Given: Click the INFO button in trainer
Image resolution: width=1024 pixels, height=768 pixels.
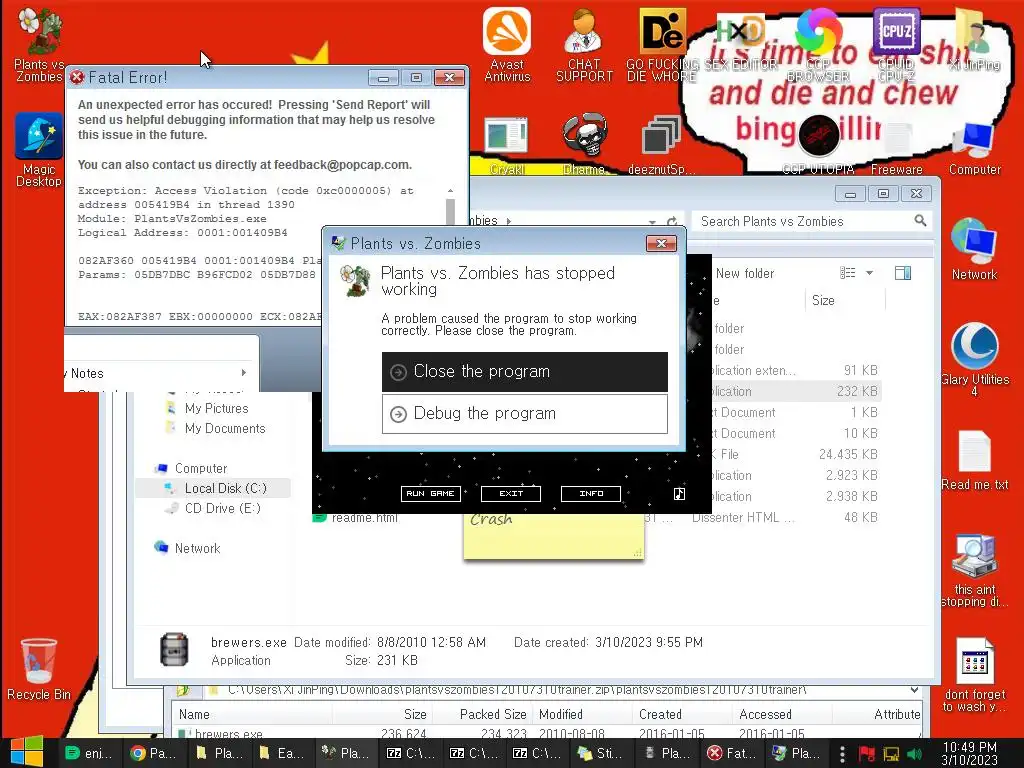Looking at the screenshot, I should coord(590,494).
